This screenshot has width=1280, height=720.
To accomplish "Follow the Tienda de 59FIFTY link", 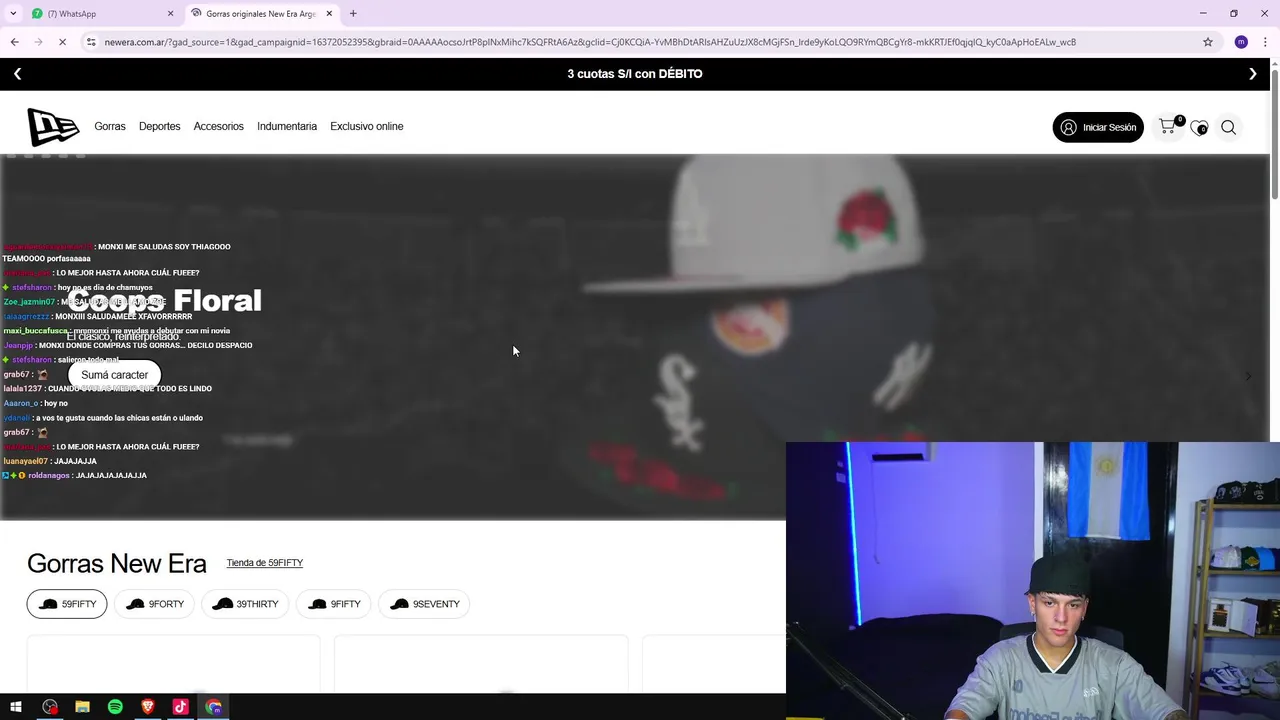I will pyautogui.click(x=265, y=563).
